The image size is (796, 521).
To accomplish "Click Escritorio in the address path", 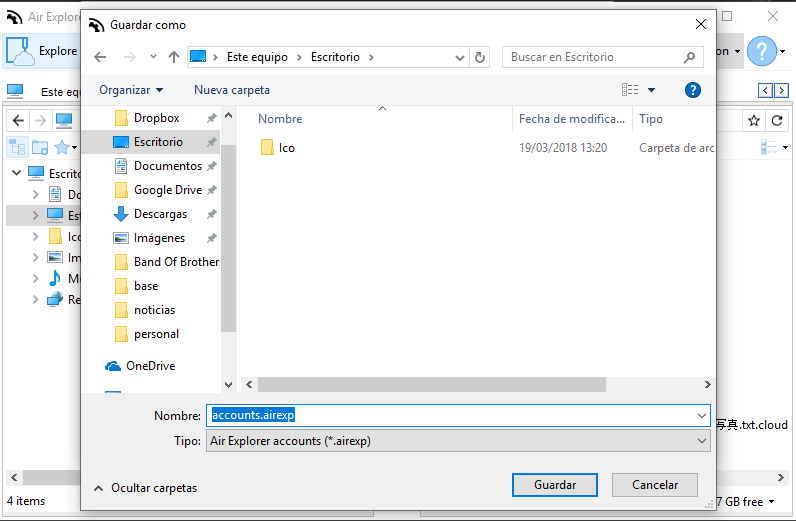I will 335,57.
